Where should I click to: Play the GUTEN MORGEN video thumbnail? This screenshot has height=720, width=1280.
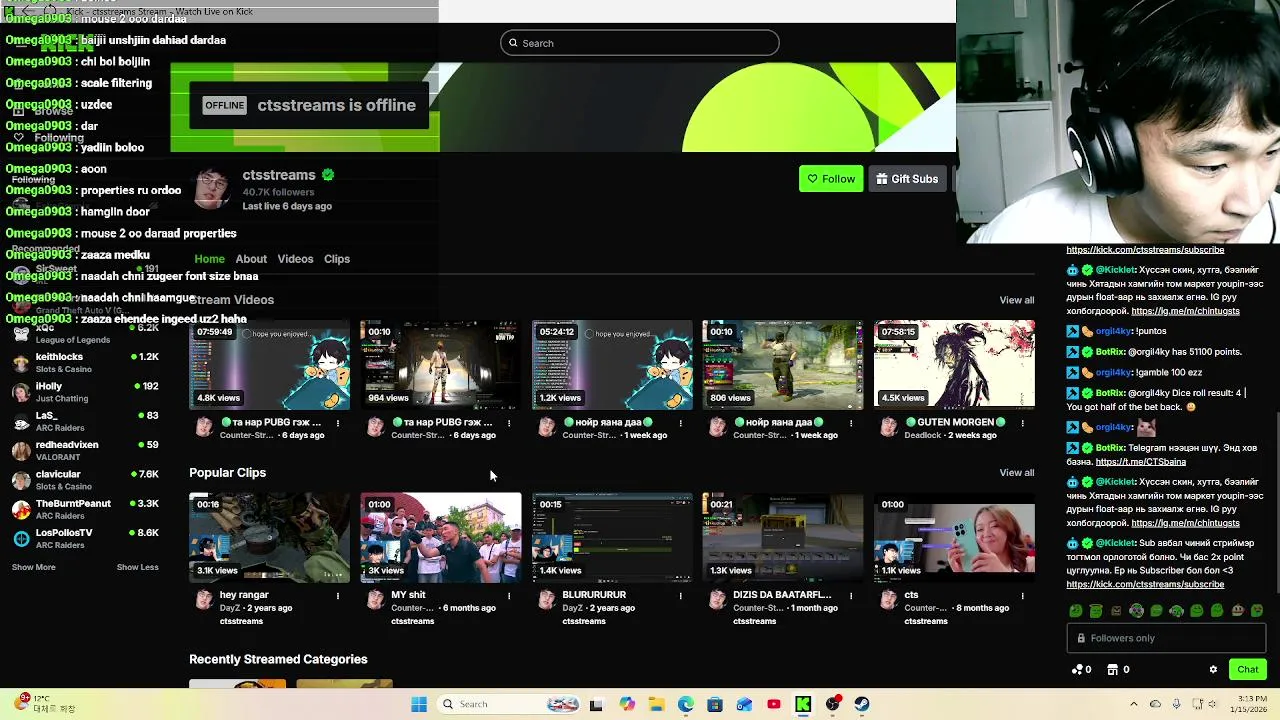954,365
